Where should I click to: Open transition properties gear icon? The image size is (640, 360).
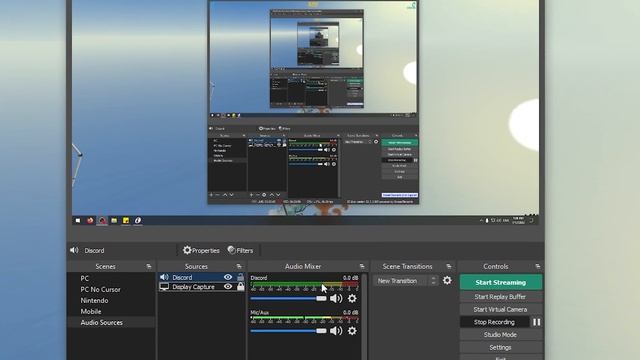tap(447, 281)
